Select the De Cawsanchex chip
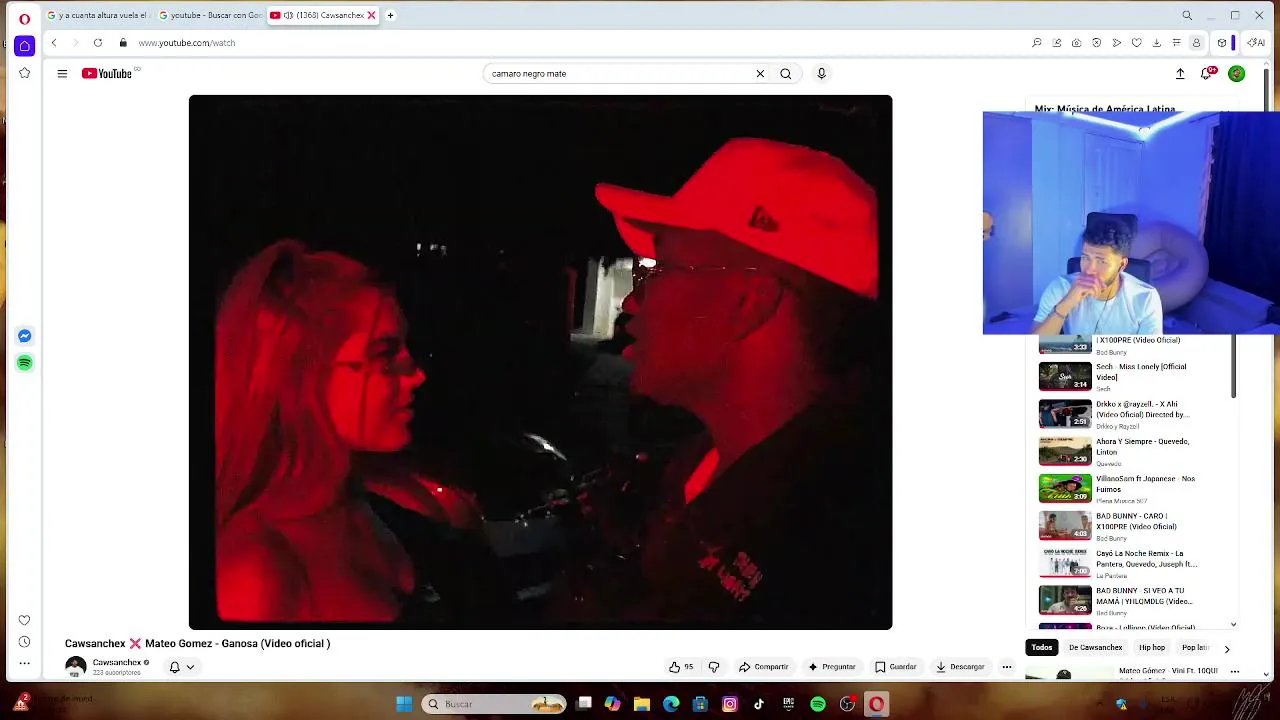1280x720 pixels. [x=1095, y=647]
